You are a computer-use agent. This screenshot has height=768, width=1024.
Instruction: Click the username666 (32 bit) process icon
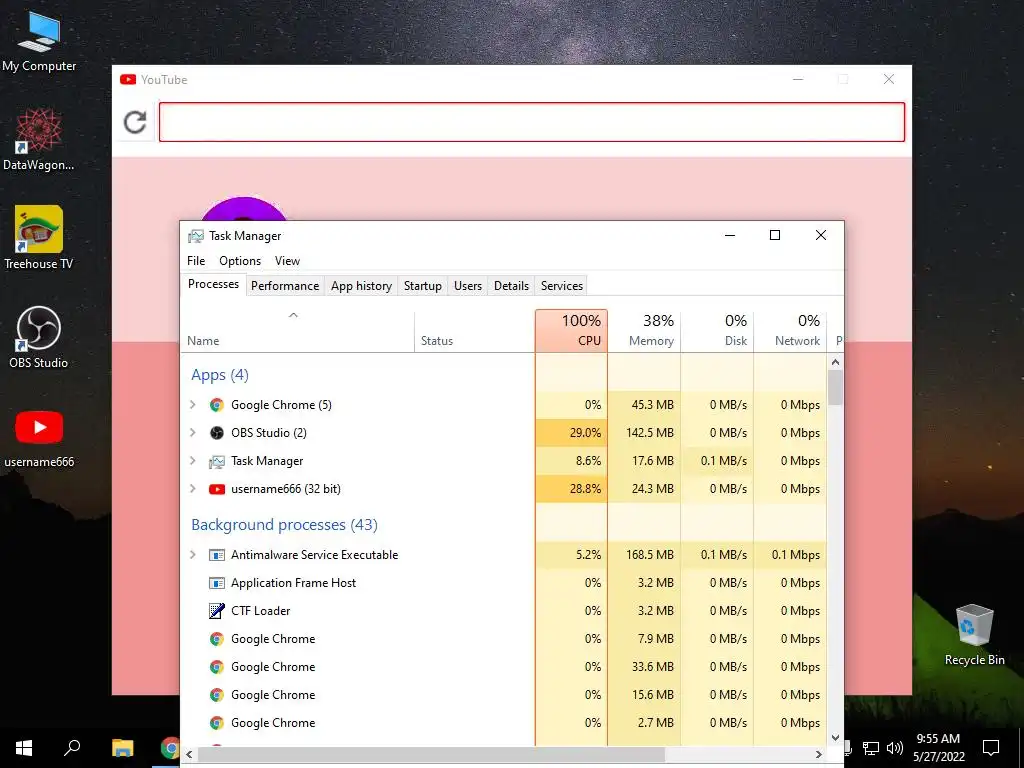217,489
